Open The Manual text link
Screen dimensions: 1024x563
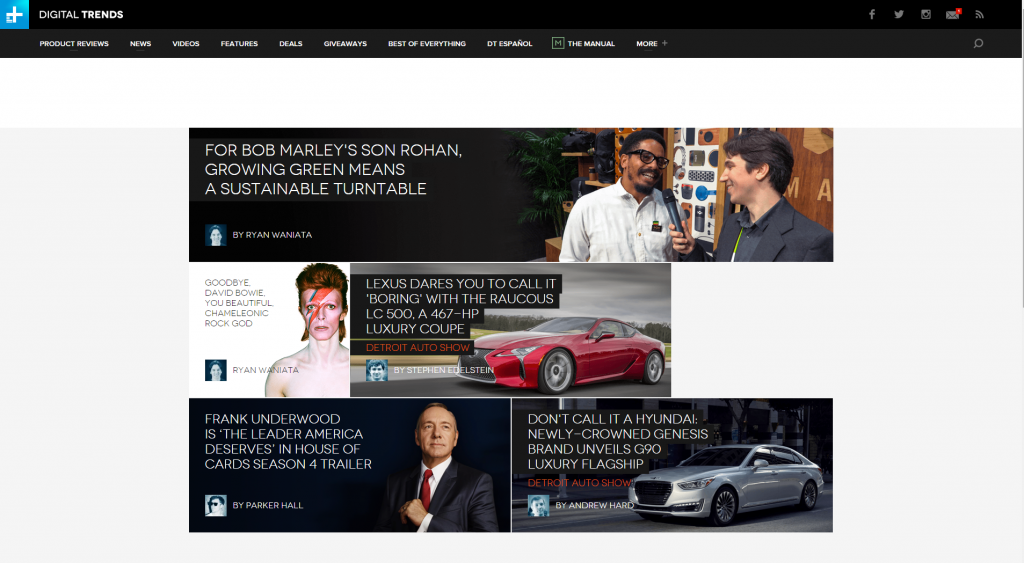click(591, 44)
